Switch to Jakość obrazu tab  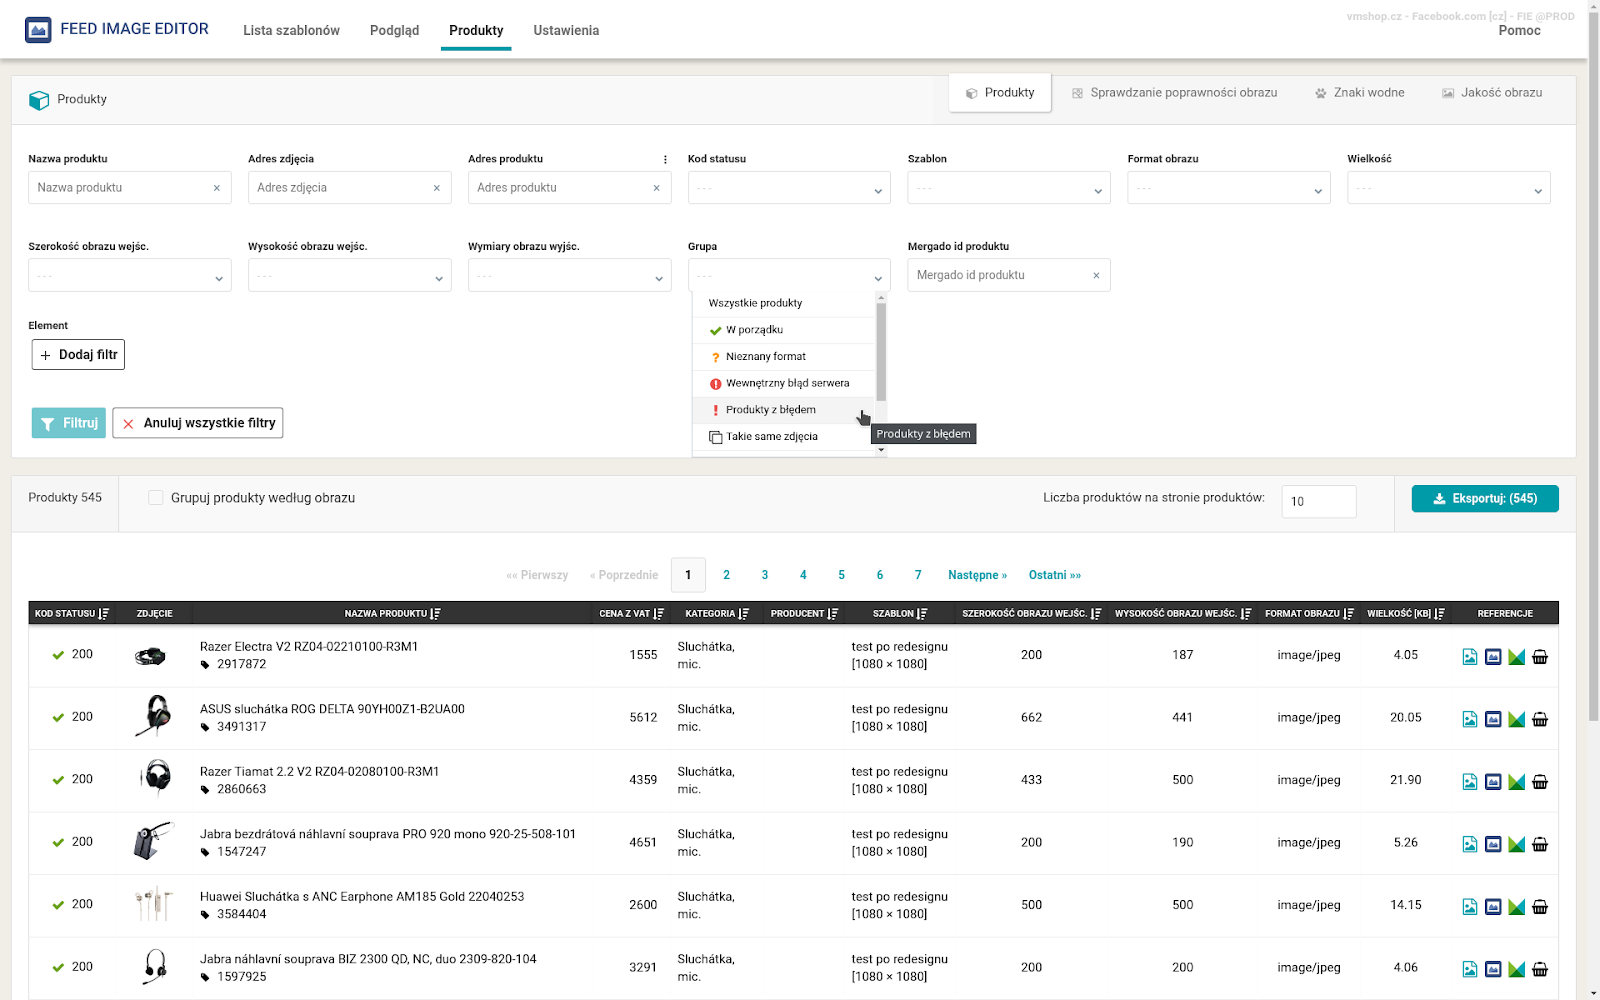click(1491, 93)
